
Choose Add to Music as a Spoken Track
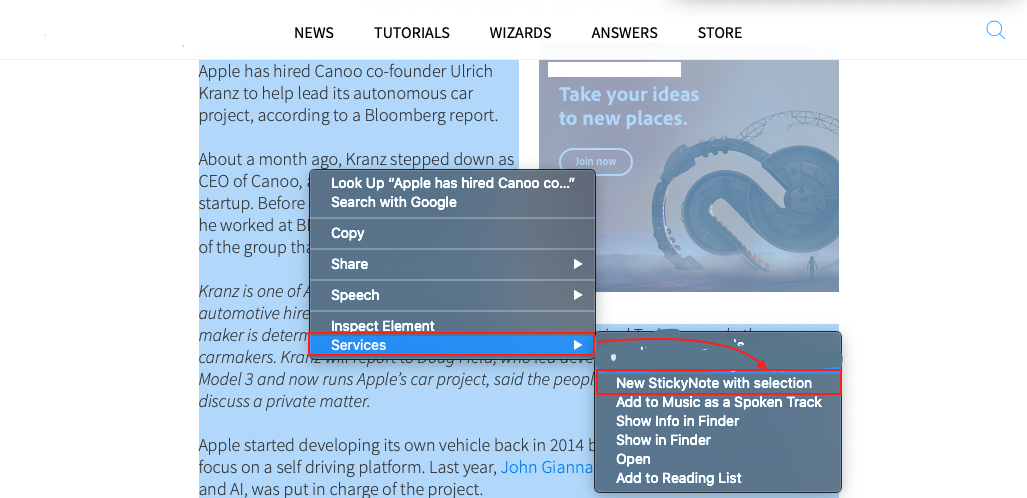(x=719, y=402)
